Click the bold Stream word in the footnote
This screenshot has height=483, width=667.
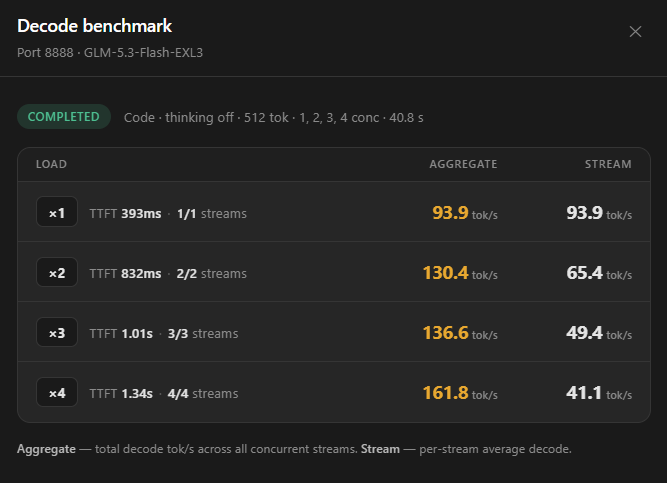(380, 449)
